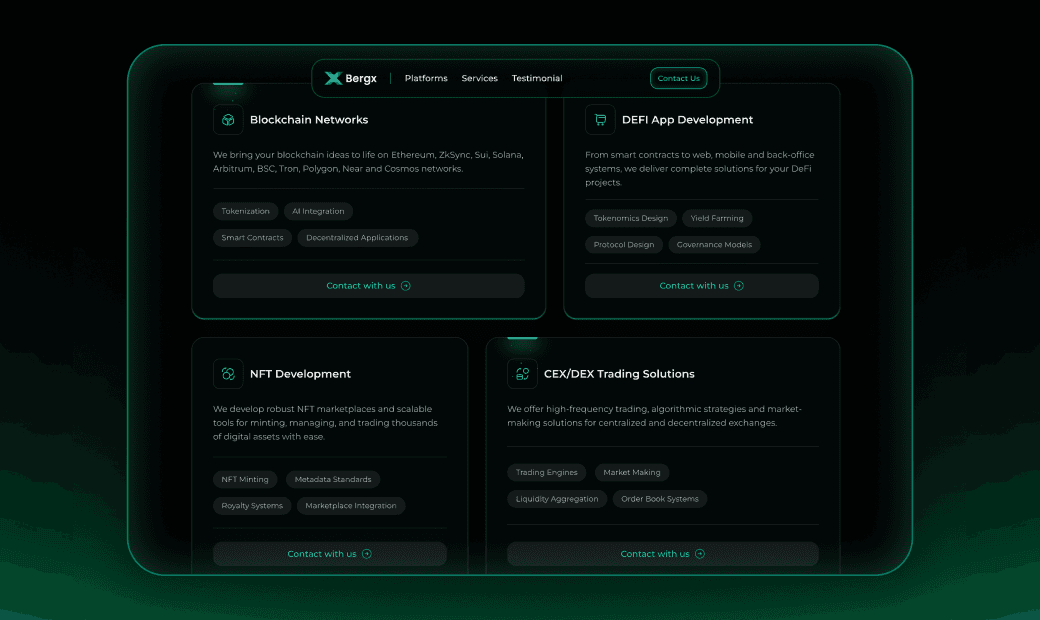Click Contact with us under Blockchain Networks
1040x620 pixels.
point(369,286)
